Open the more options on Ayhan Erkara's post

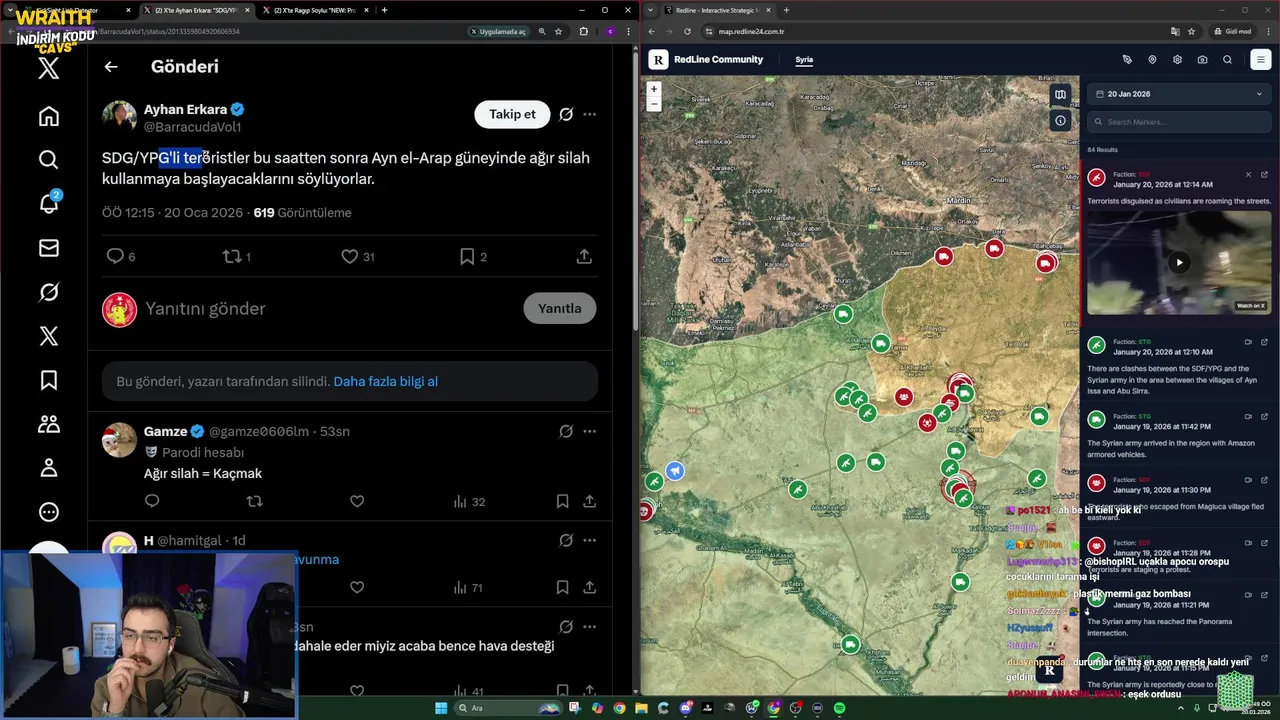pyautogui.click(x=590, y=114)
